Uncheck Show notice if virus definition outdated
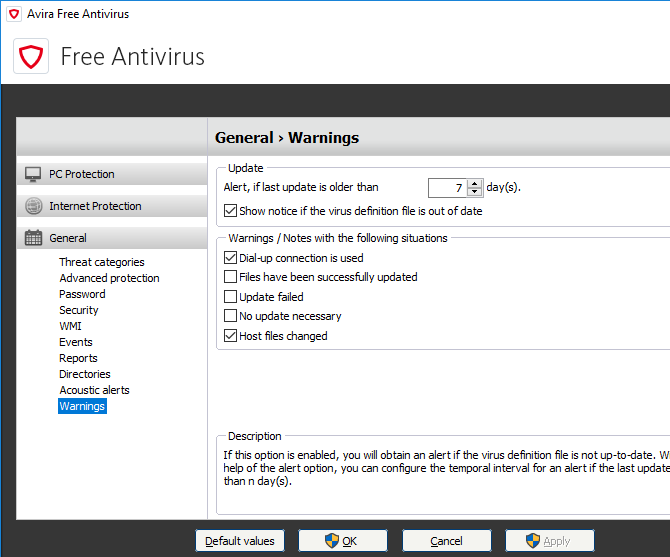 point(230,211)
